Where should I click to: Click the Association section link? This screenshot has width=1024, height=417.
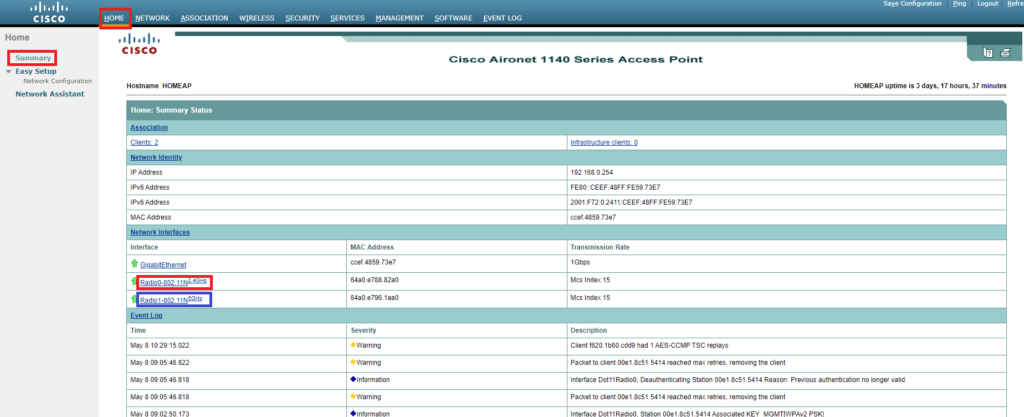[149, 127]
